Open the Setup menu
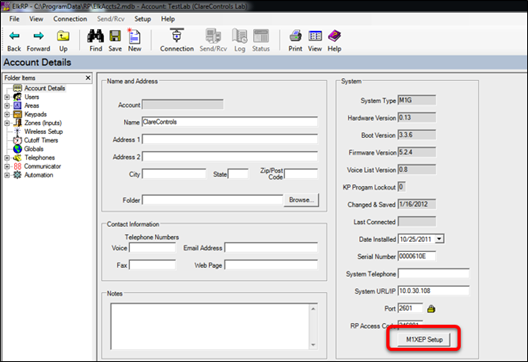 143,19
